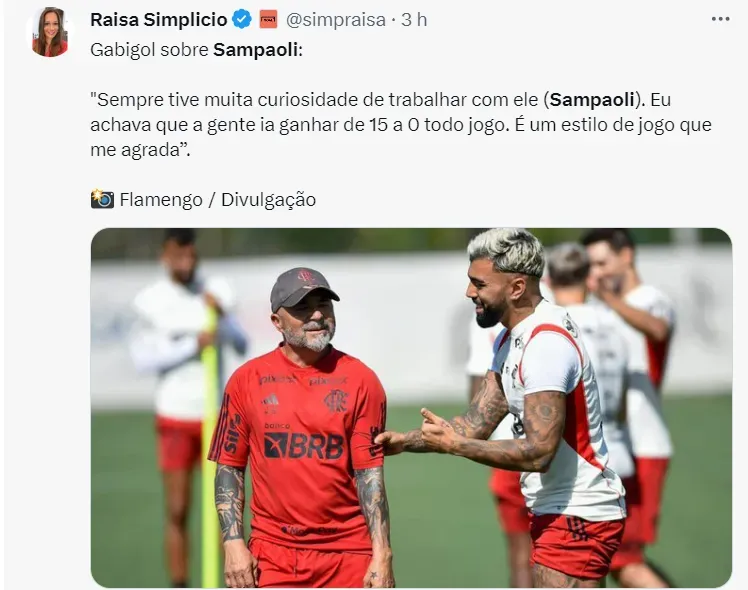Click the yellow training pole in photo

209,446
